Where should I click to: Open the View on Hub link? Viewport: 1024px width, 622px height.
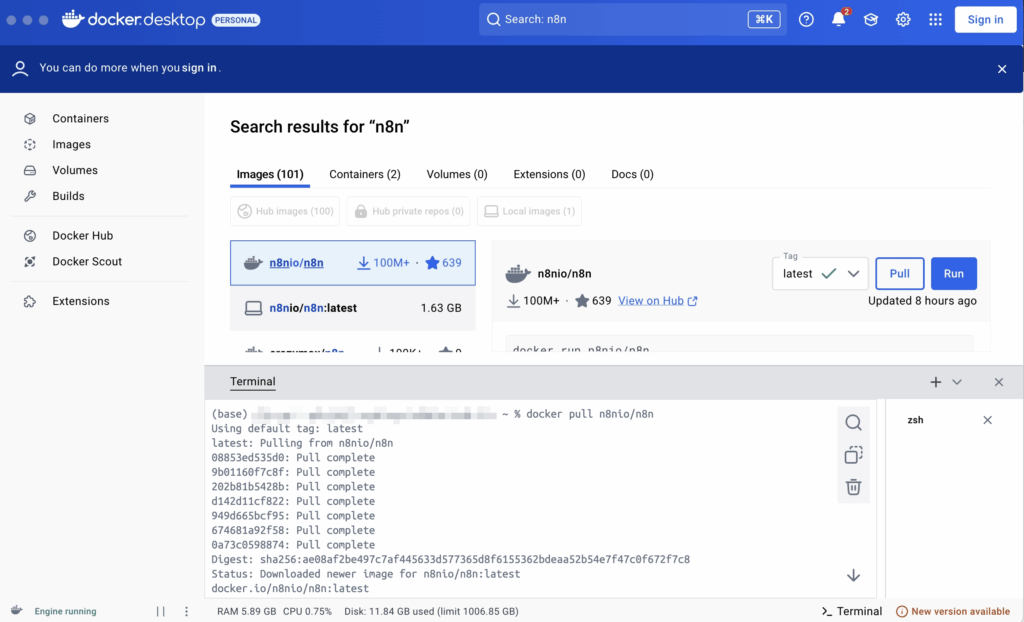tap(658, 301)
